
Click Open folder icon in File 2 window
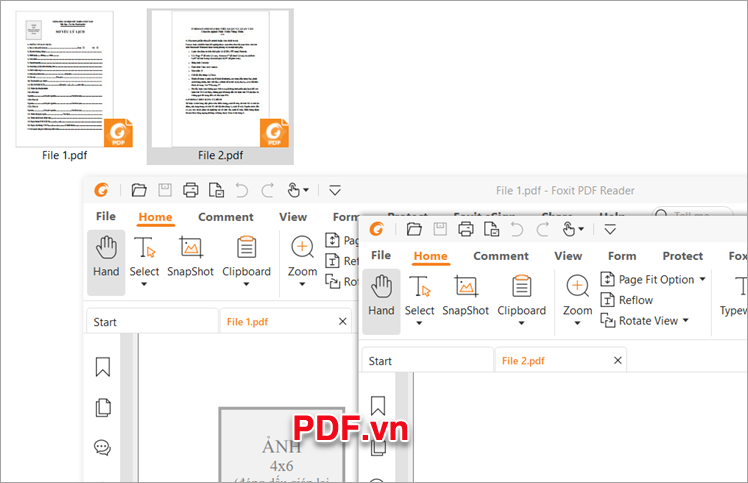[414, 229]
